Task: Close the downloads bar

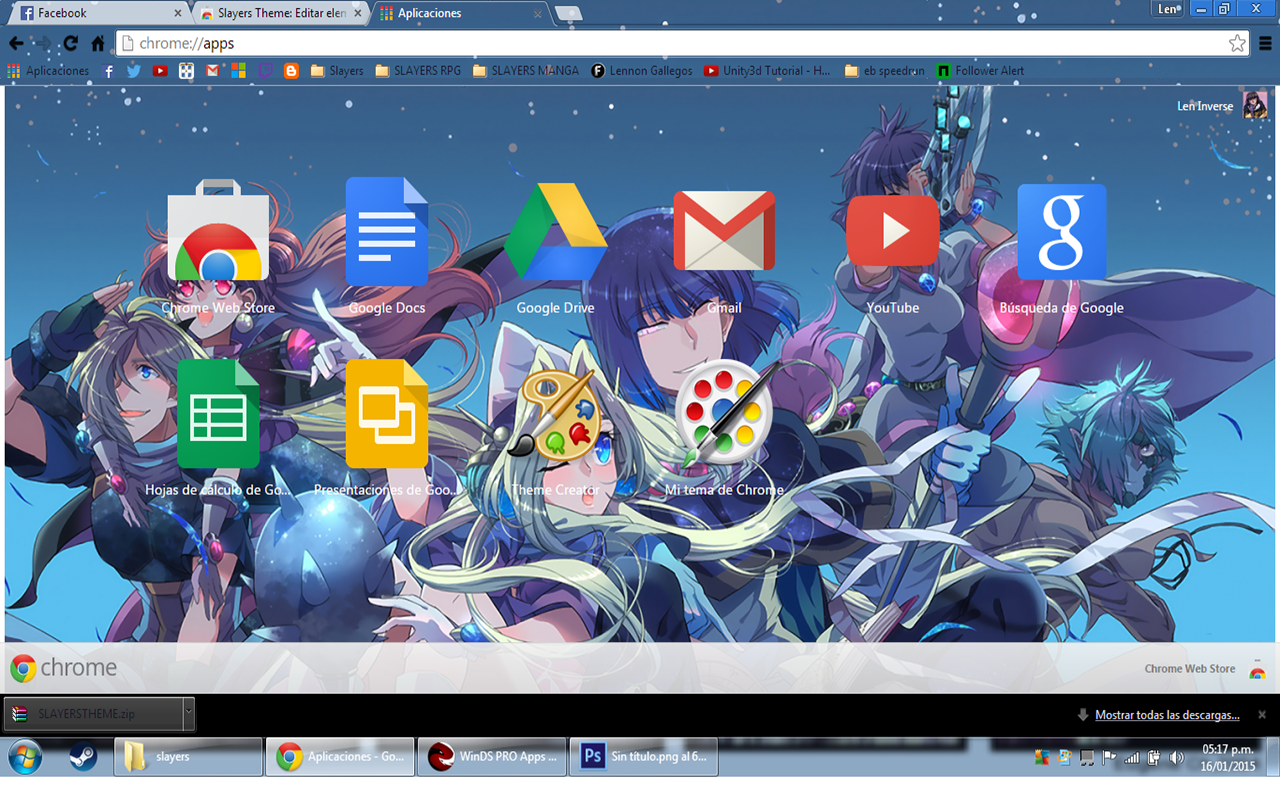Action: [x=1262, y=715]
